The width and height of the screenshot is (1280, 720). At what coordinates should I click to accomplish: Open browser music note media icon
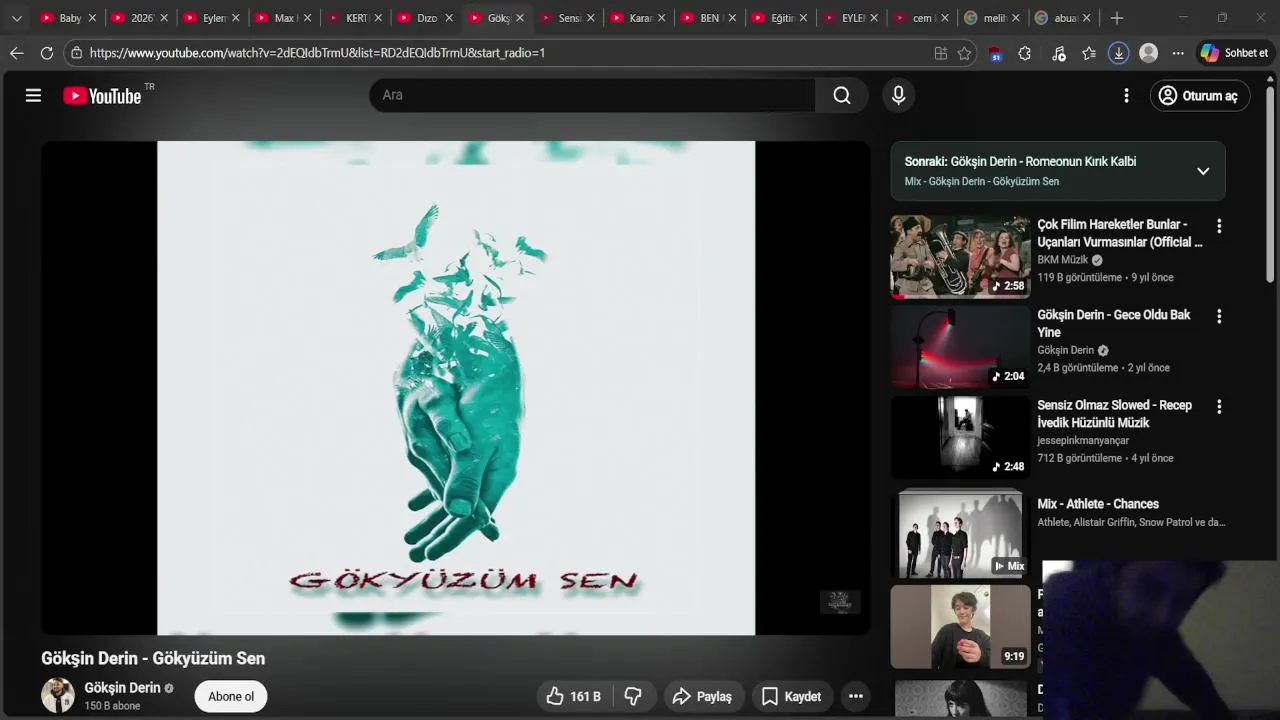click(x=1059, y=53)
